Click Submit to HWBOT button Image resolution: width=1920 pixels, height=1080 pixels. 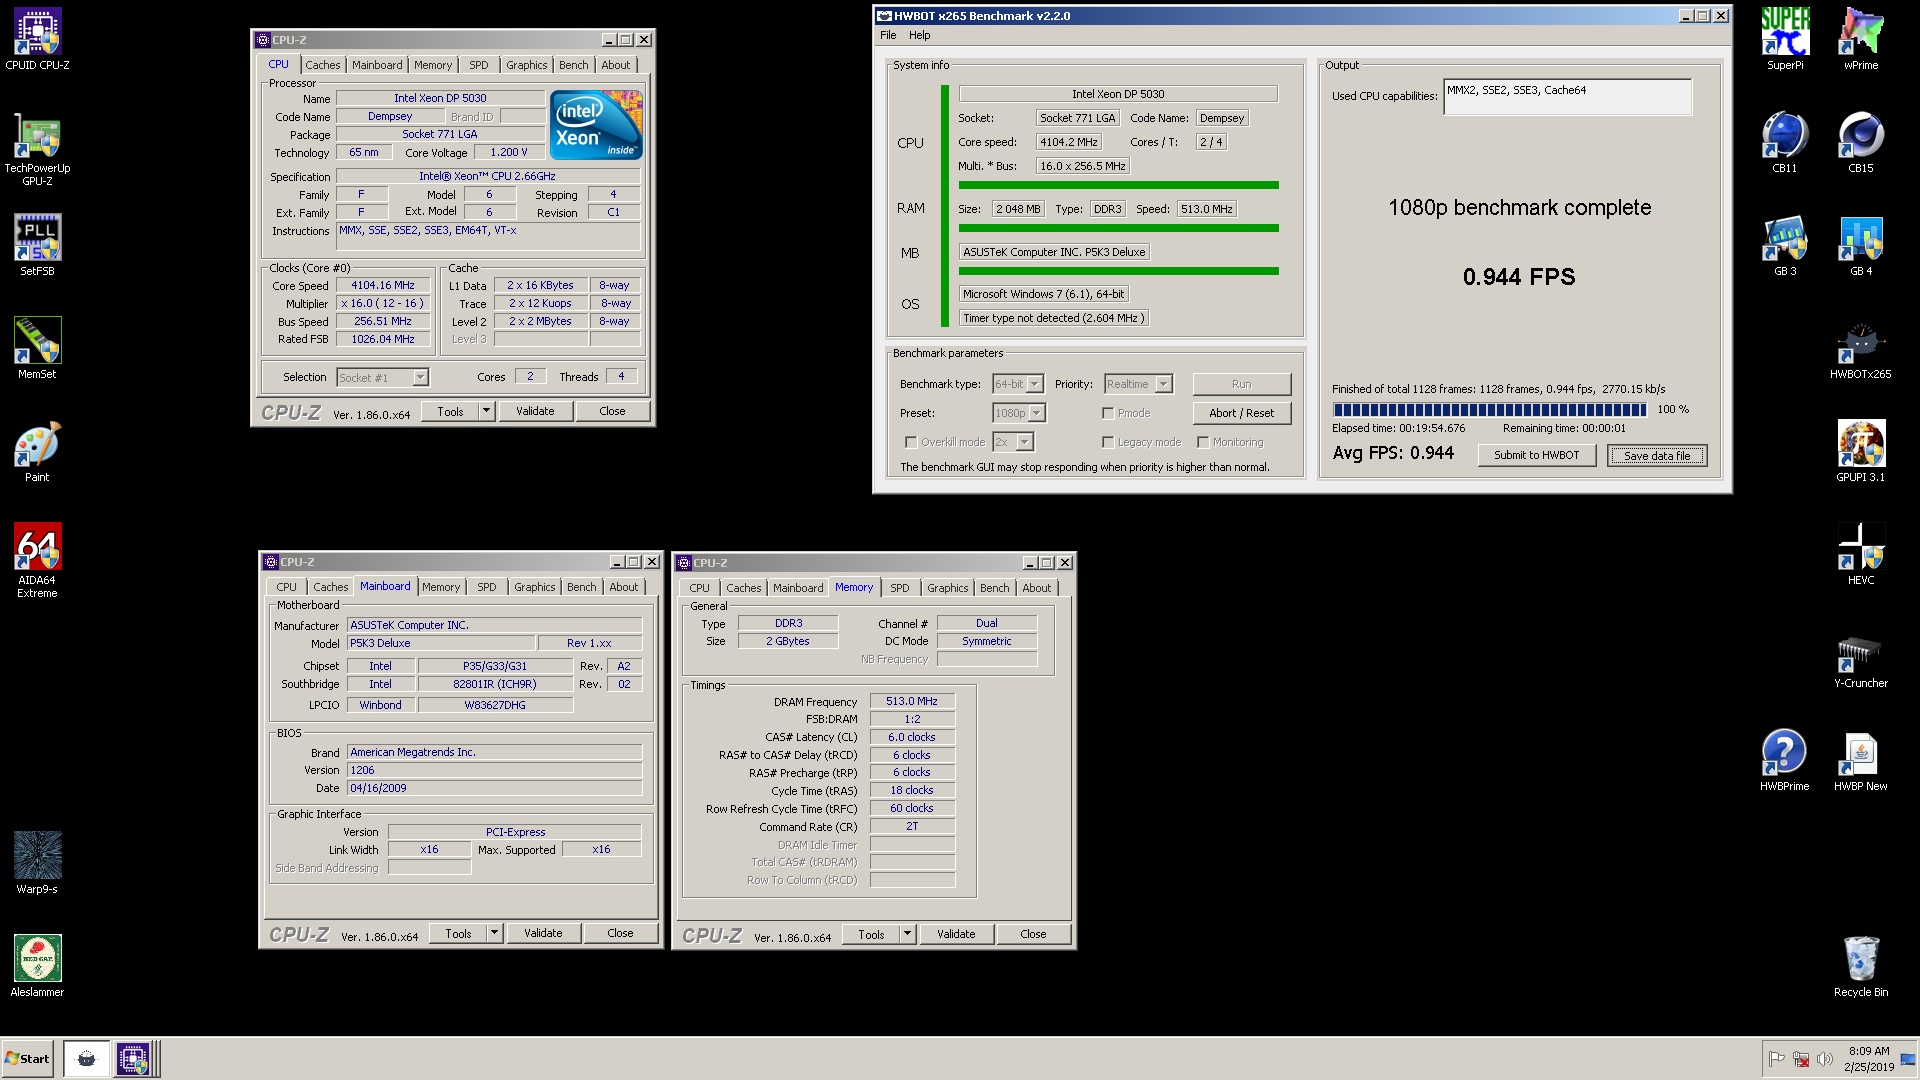coord(1536,455)
